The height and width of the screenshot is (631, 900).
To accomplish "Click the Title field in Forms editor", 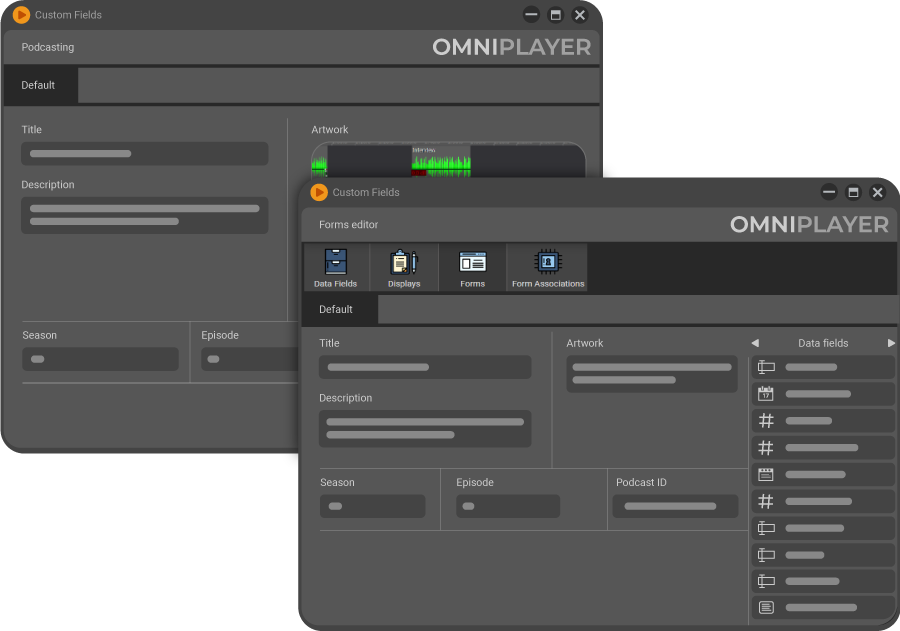I will click(425, 367).
